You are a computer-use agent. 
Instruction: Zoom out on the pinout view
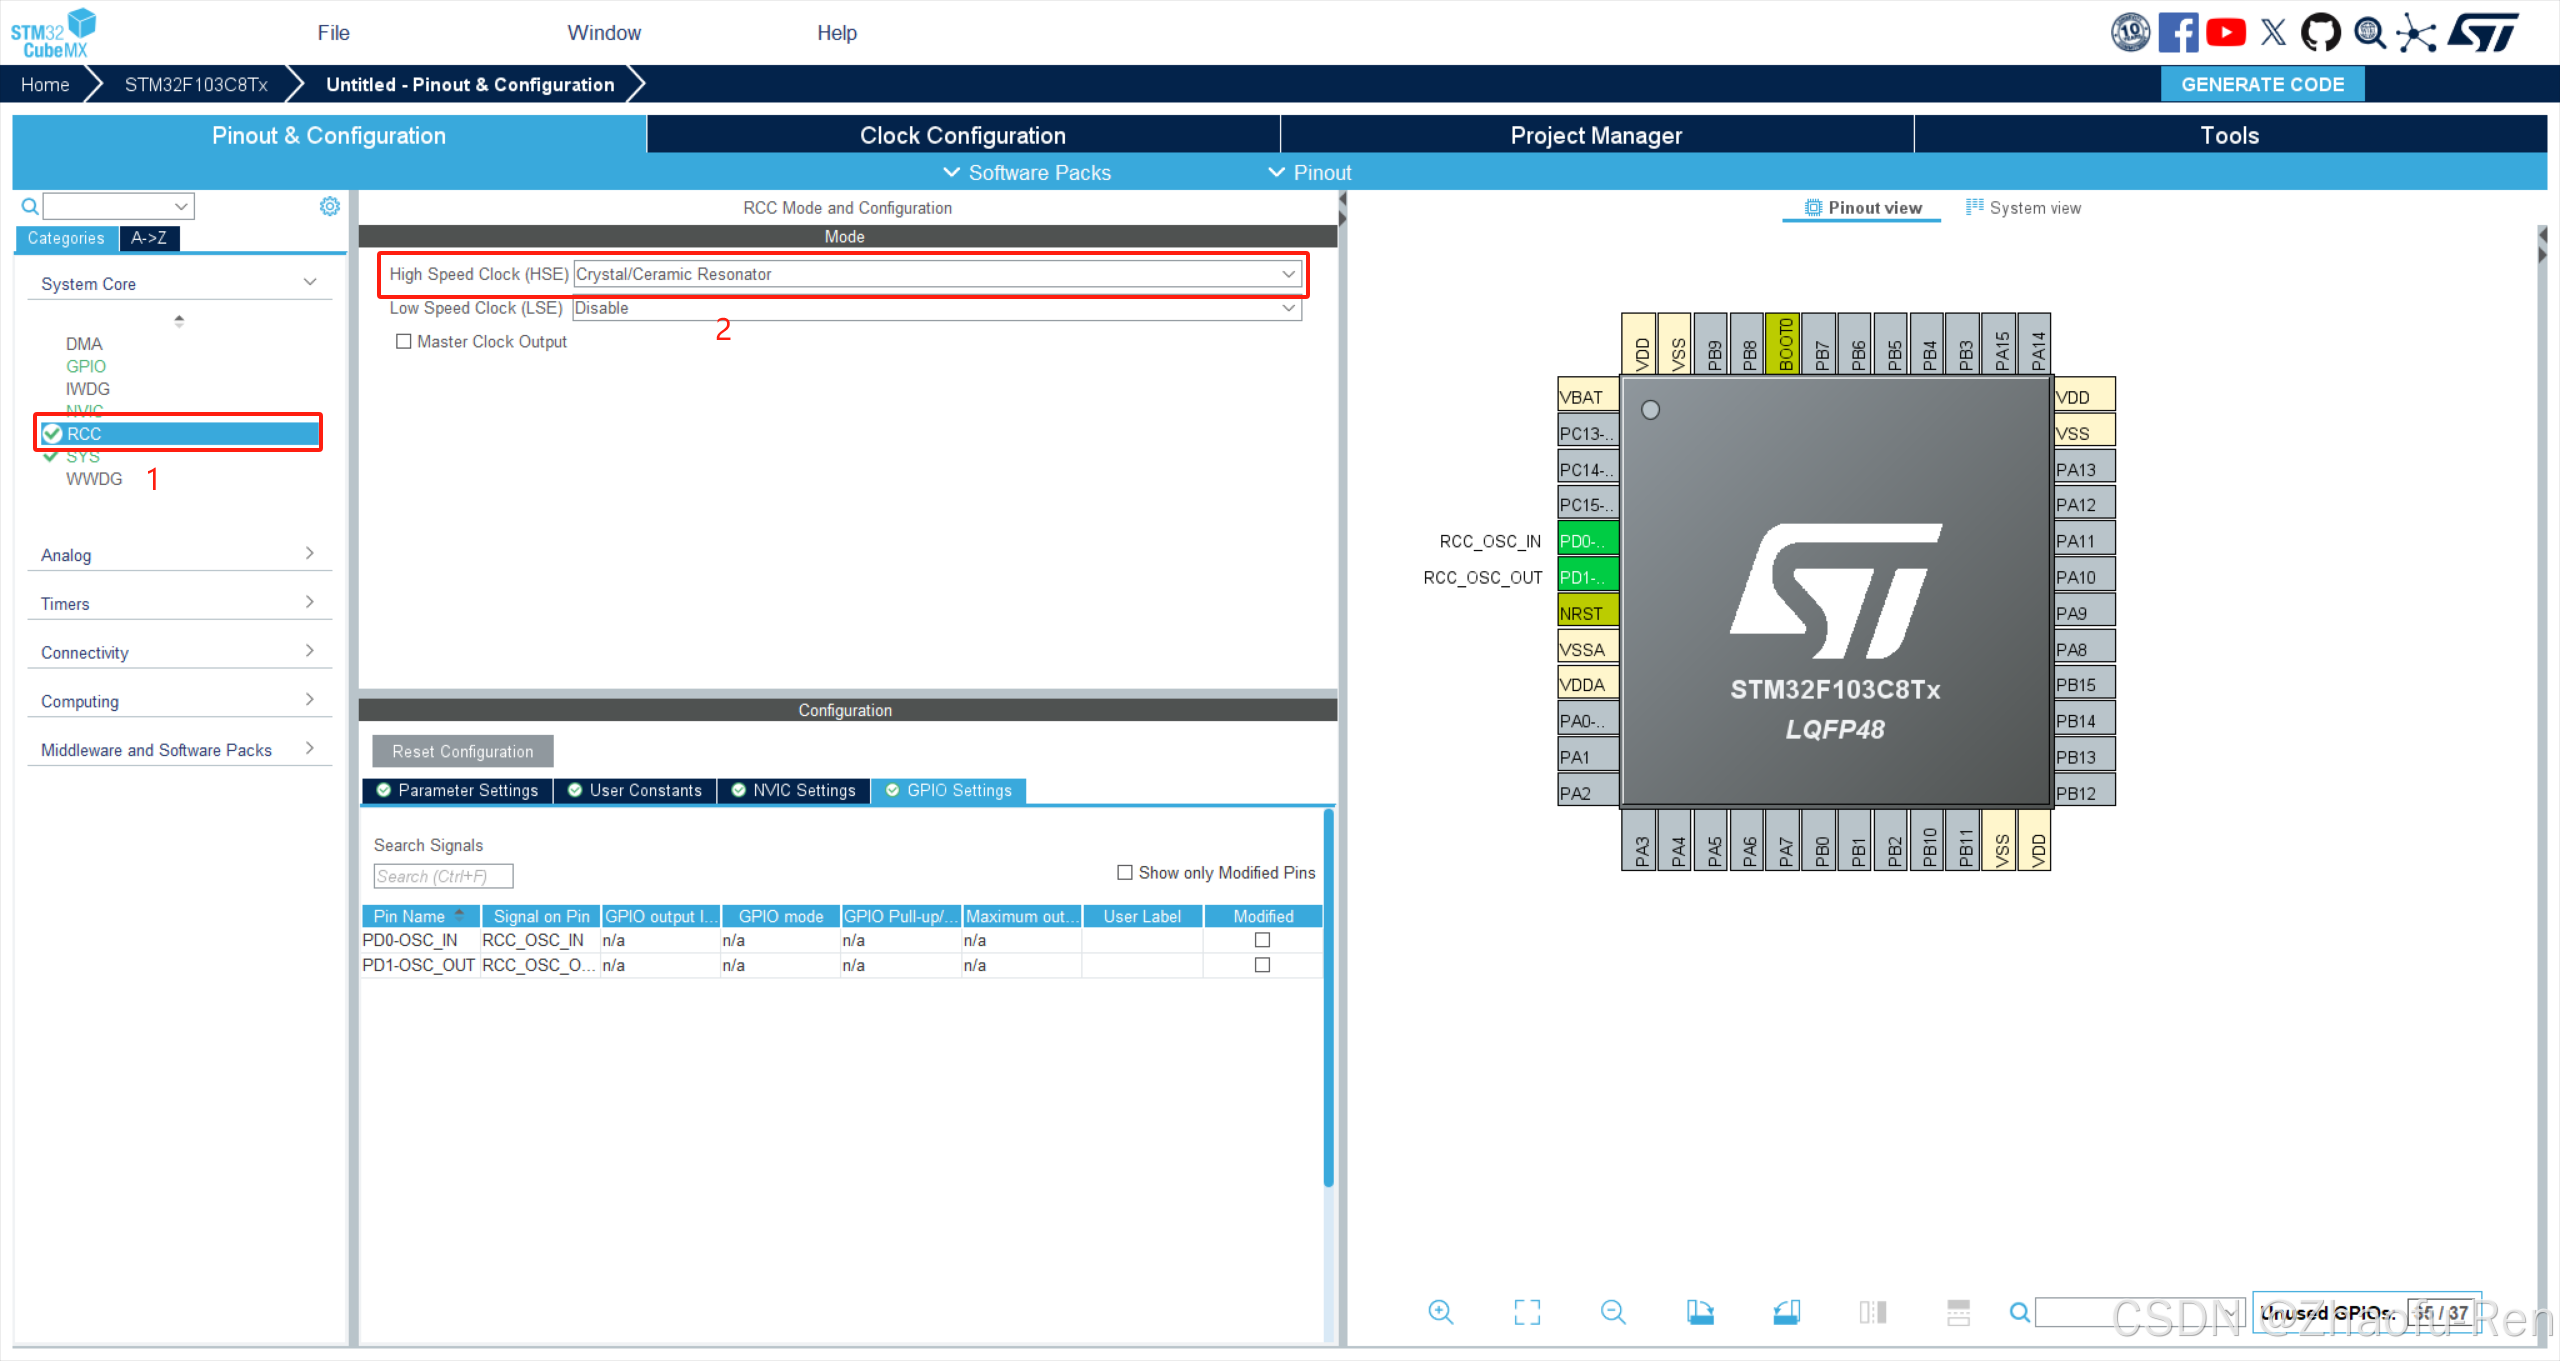click(x=1613, y=1312)
